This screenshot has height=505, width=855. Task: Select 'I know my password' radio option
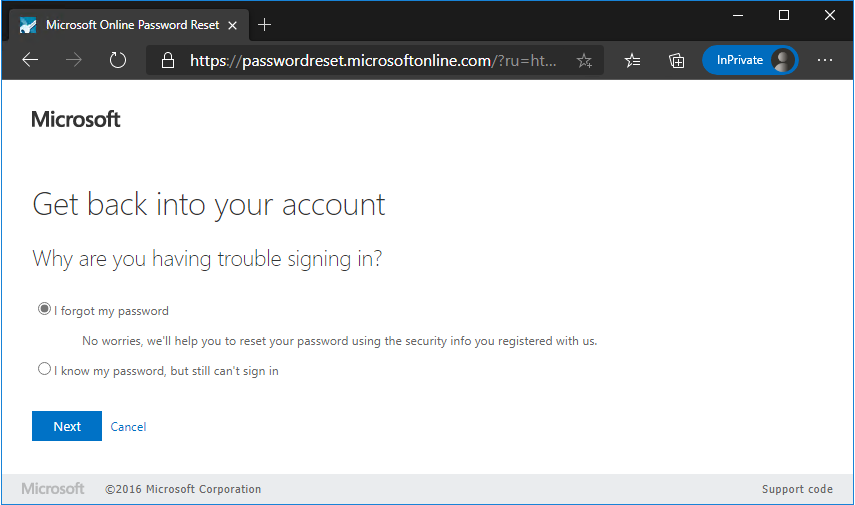point(44,369)
